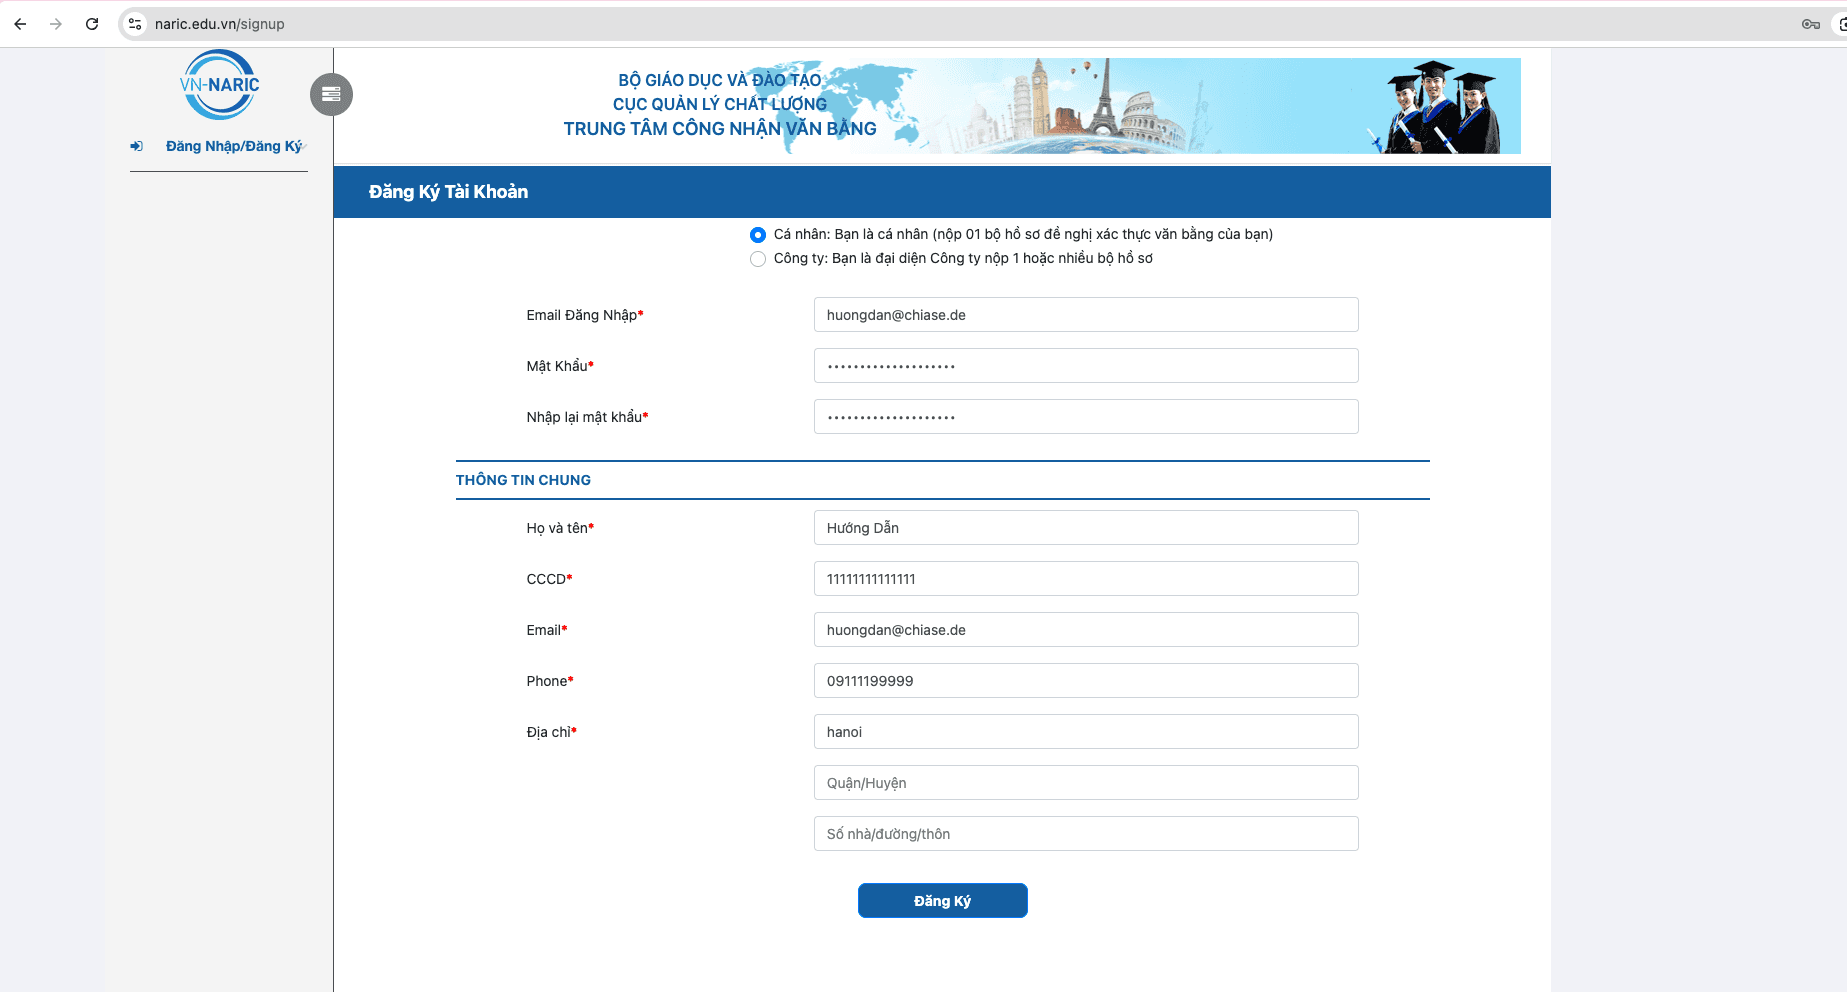This screenshot has height=992, width=1847.
Task: Click the CCCD number field
Action: 1085,579
